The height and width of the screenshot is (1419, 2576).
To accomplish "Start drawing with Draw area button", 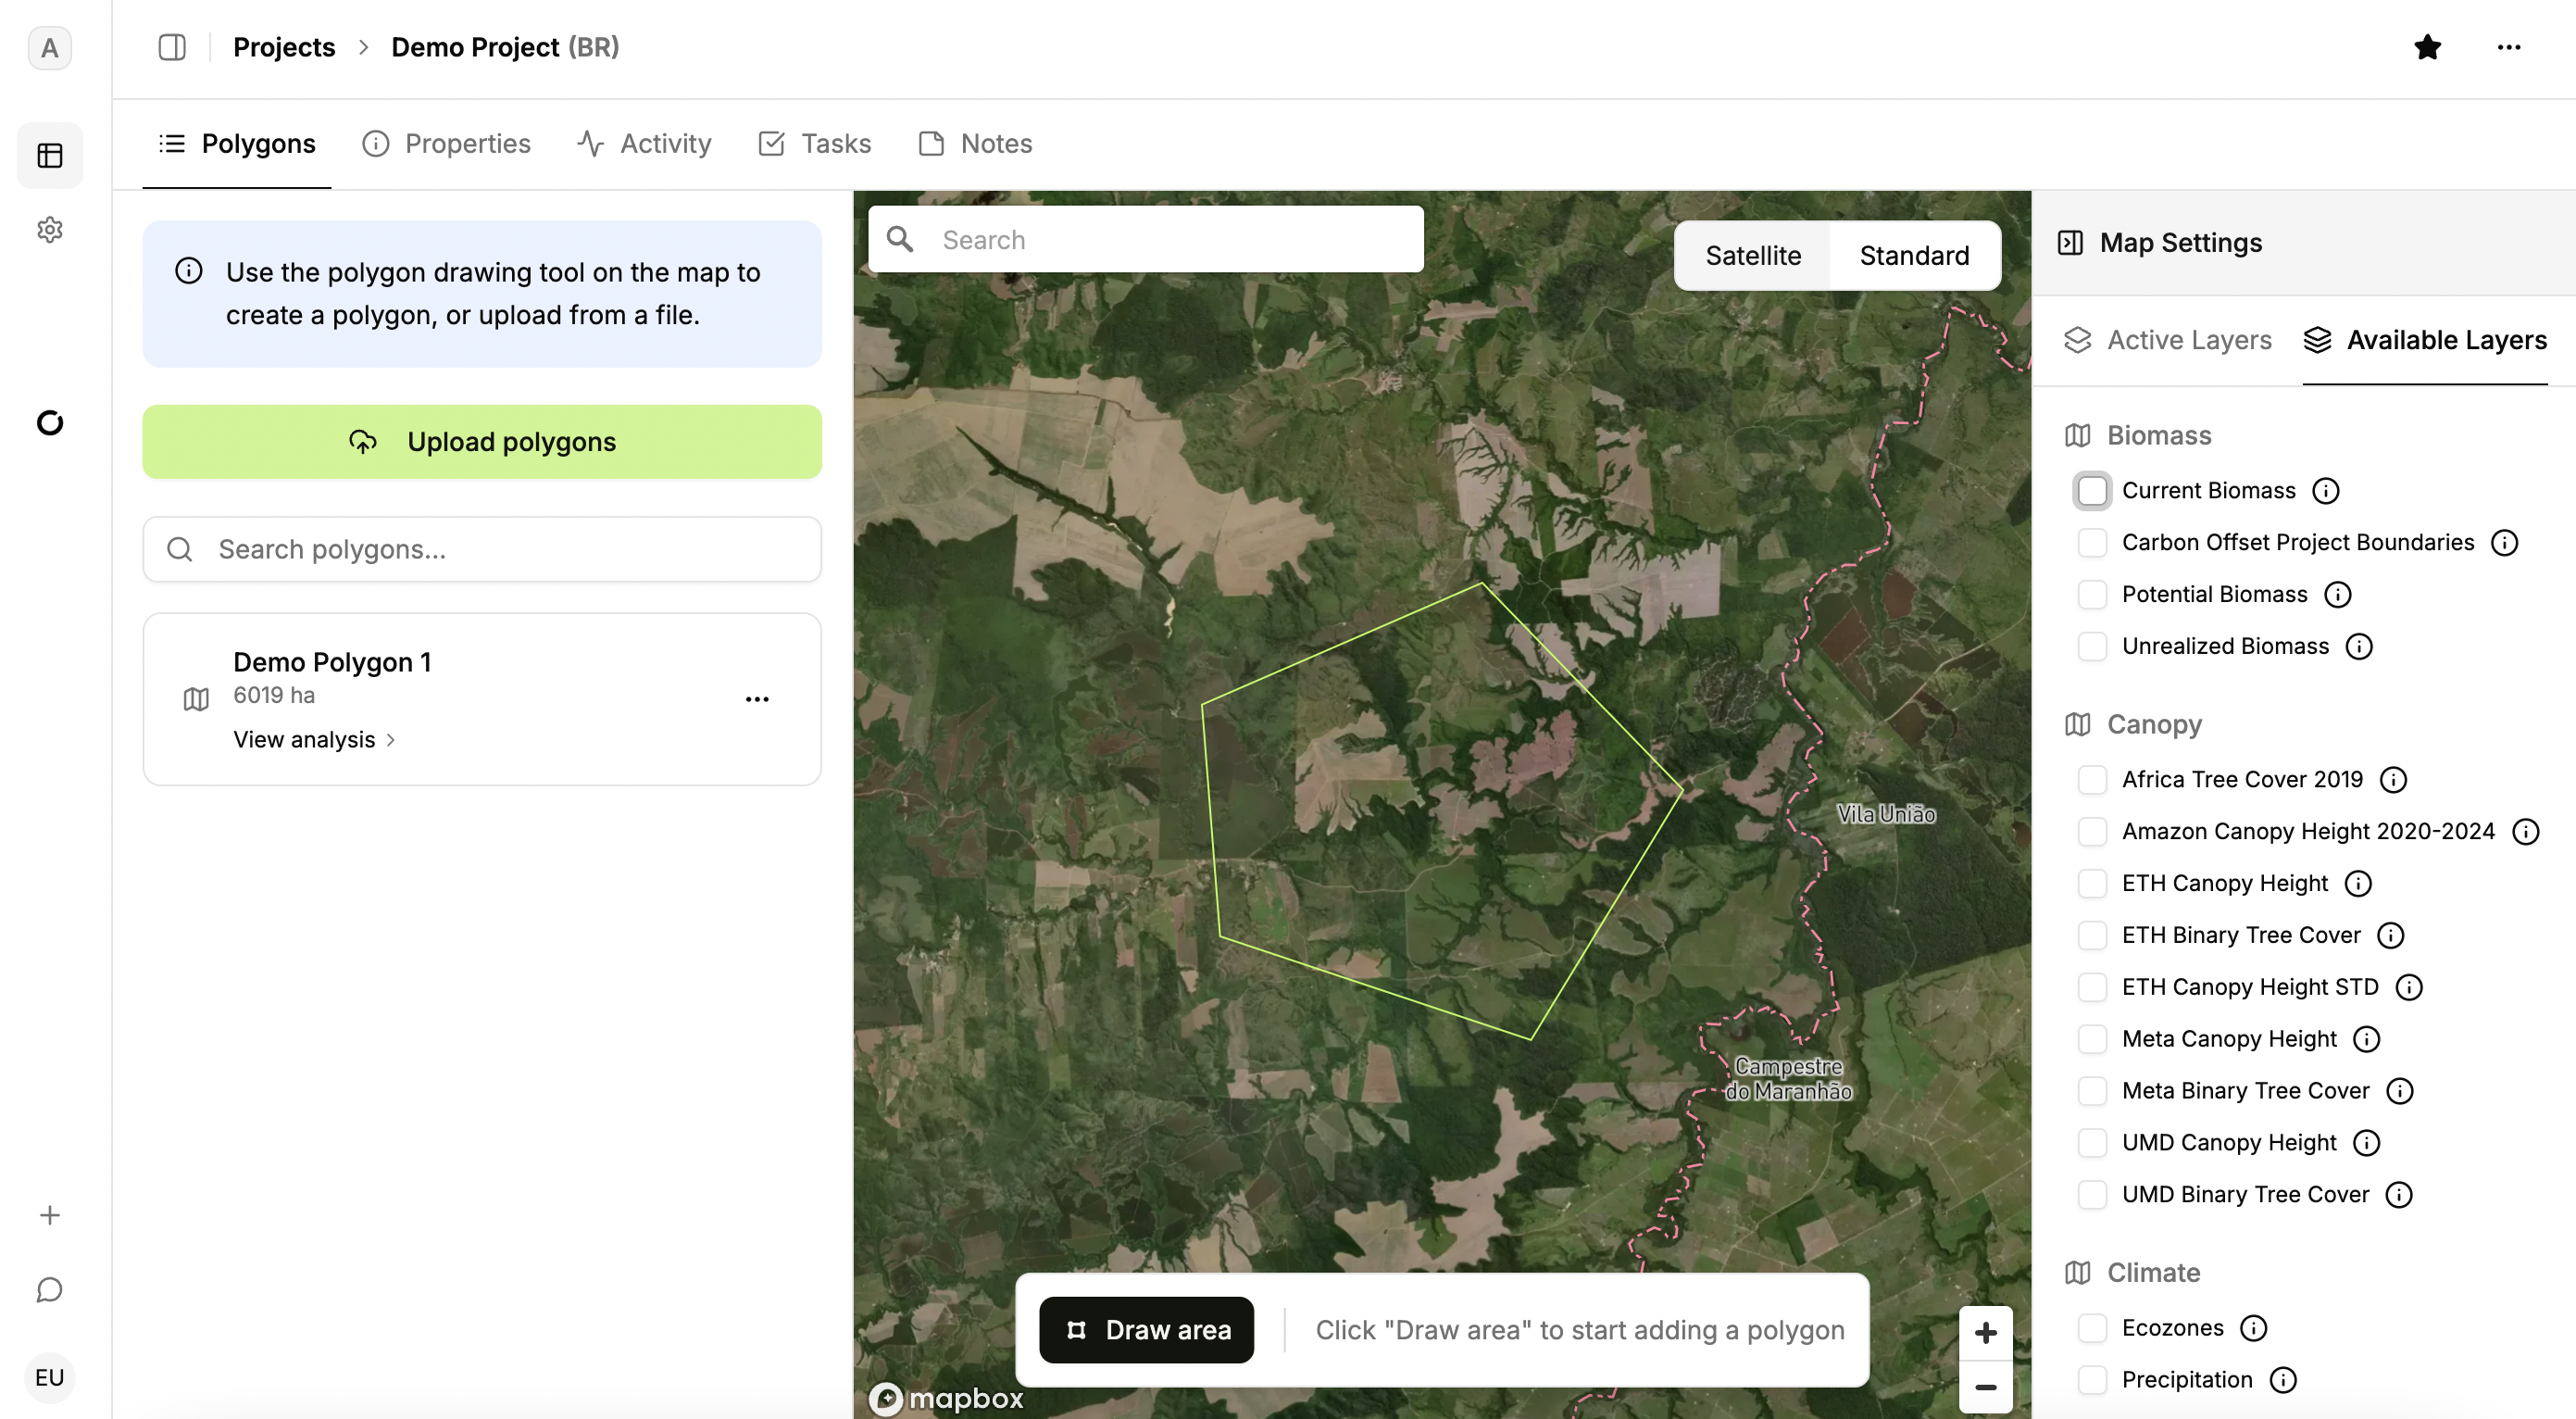I will 1146,1329.
